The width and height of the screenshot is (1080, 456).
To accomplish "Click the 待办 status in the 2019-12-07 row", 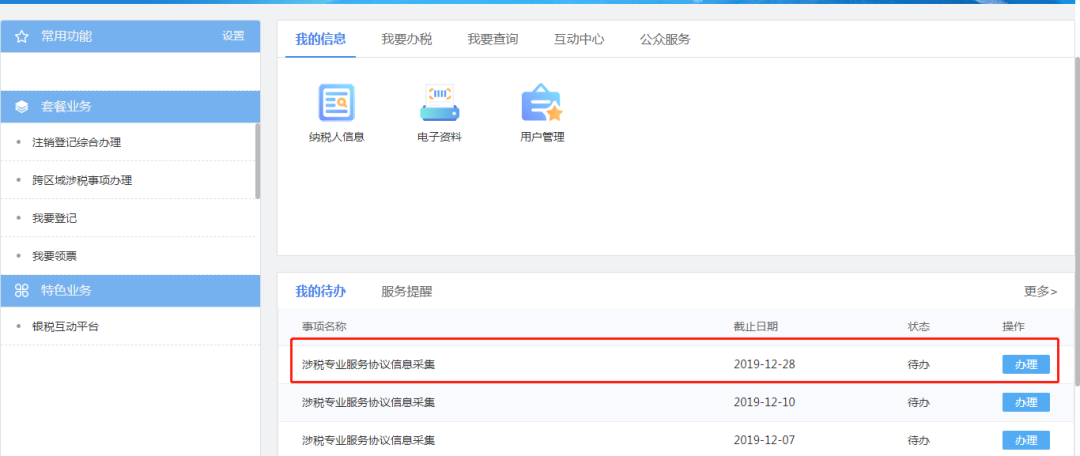I will coord(919,439).
